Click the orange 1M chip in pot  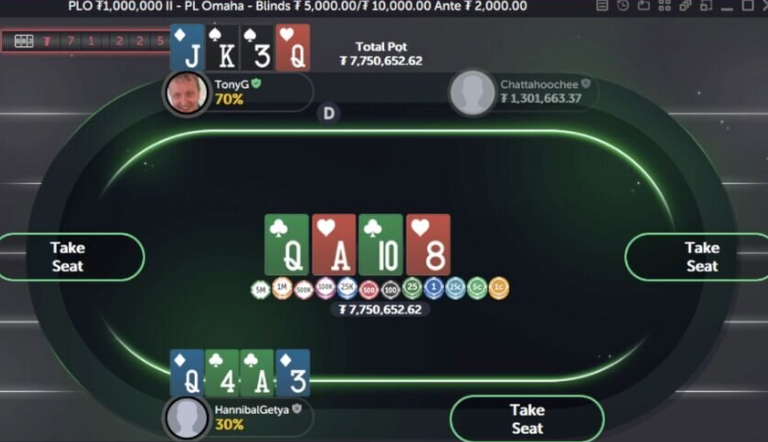coord(282,288)
